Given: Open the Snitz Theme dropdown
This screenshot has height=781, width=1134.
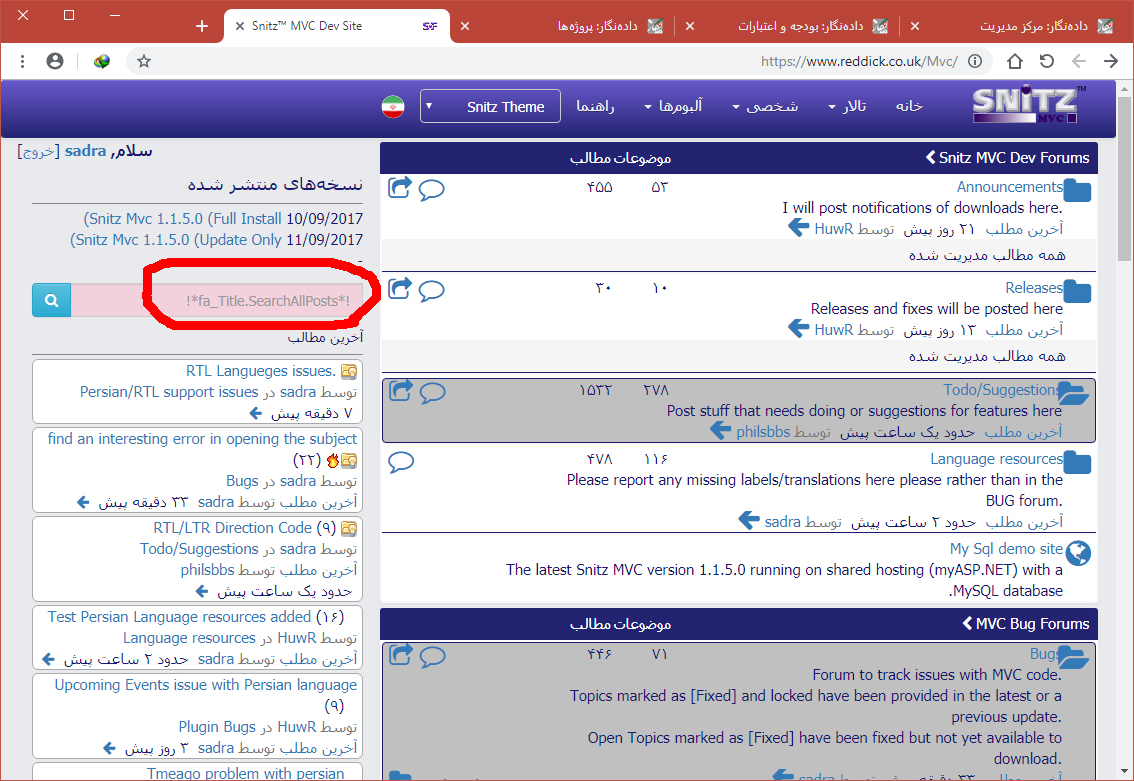Looking at the screenshot, I should coord(490,107).
